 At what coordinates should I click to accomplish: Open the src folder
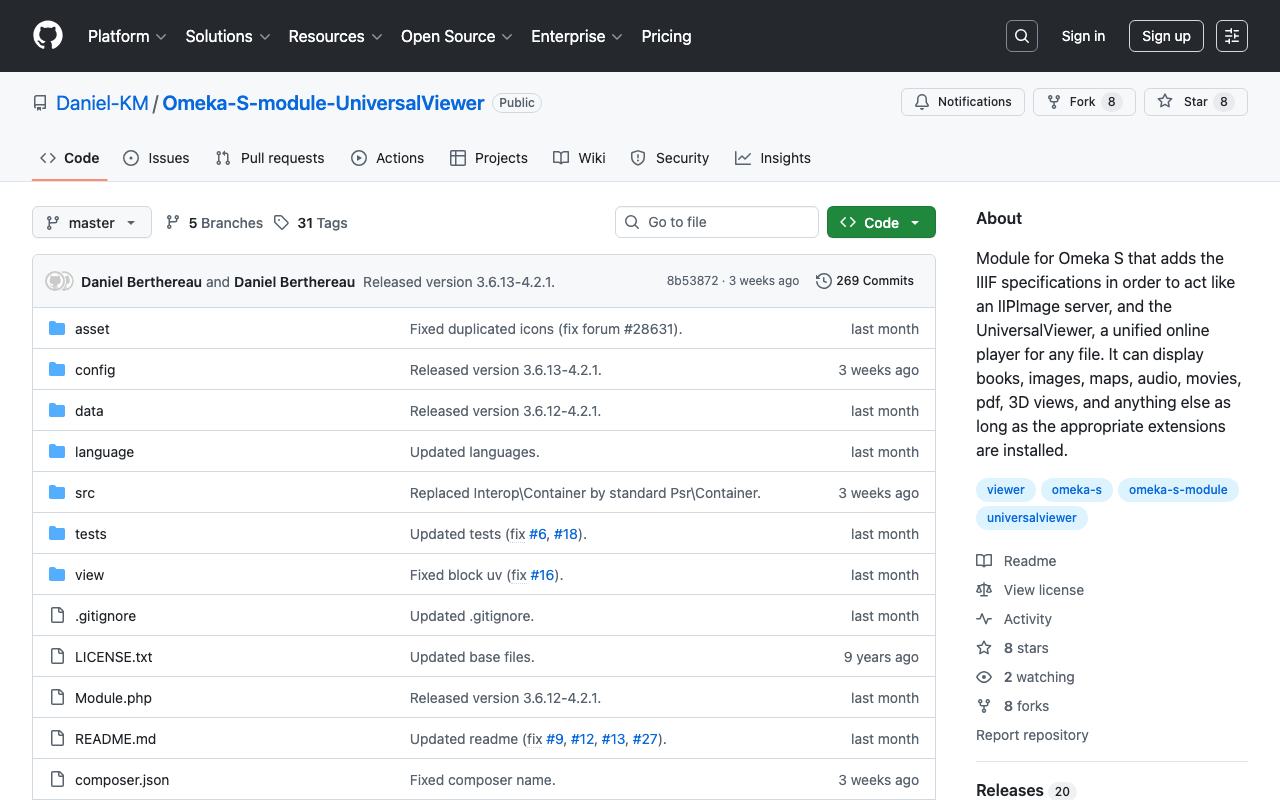coord(85,493)
